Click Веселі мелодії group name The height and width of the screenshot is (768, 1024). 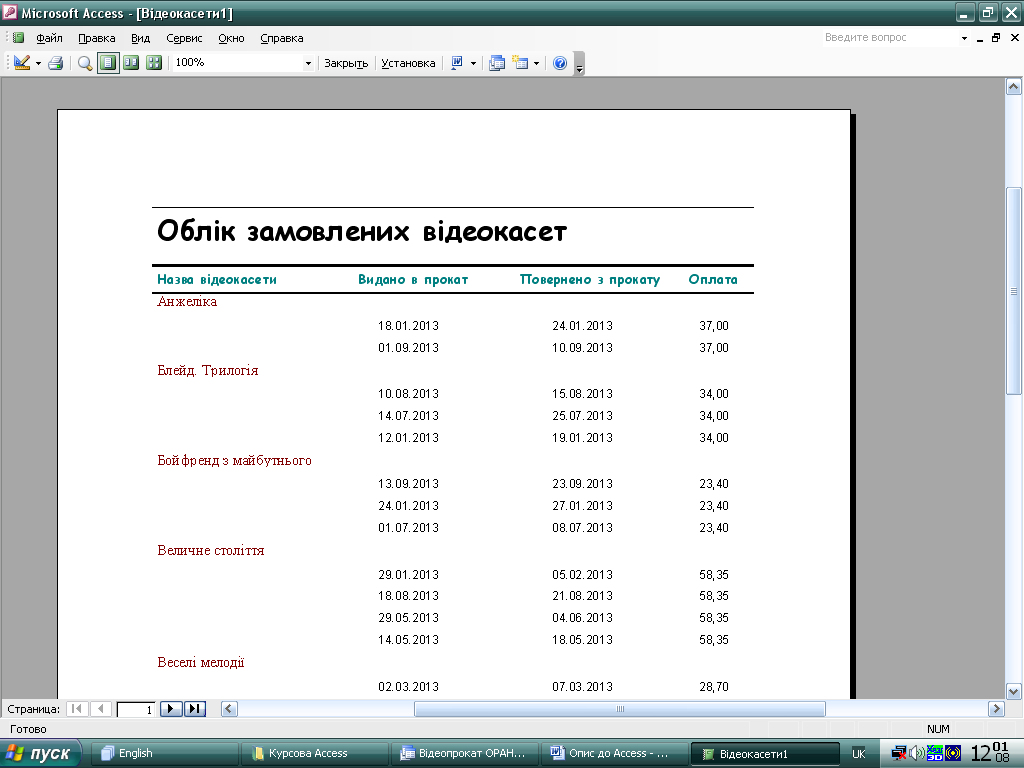point(200,662)
